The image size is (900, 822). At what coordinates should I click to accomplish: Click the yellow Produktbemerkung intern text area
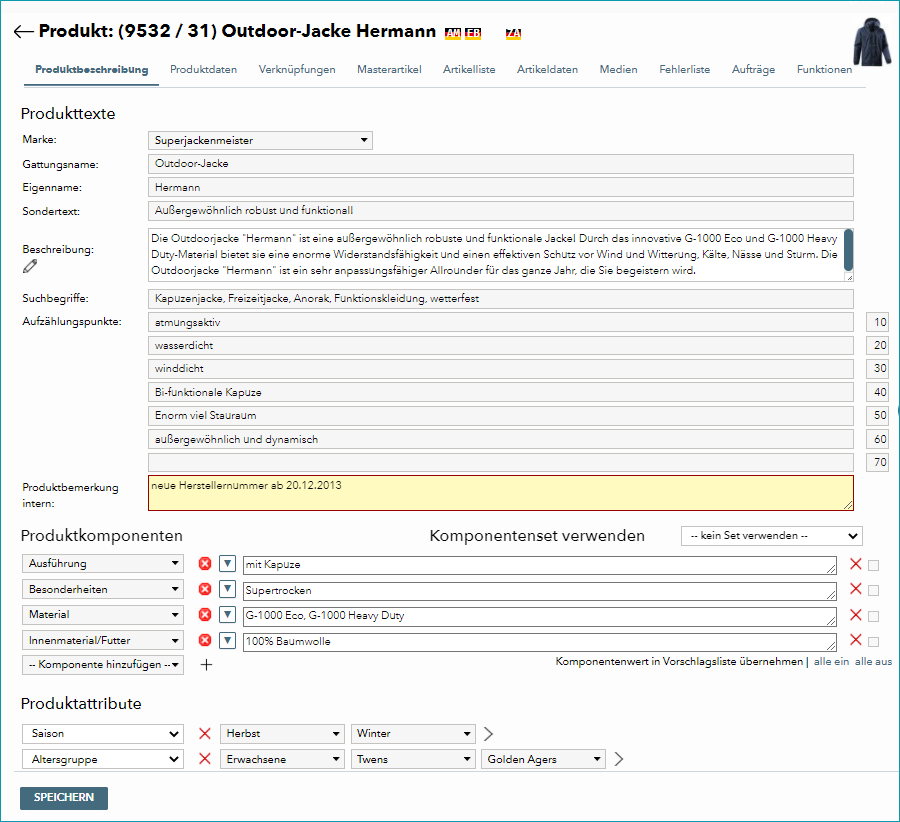point(501,493)
